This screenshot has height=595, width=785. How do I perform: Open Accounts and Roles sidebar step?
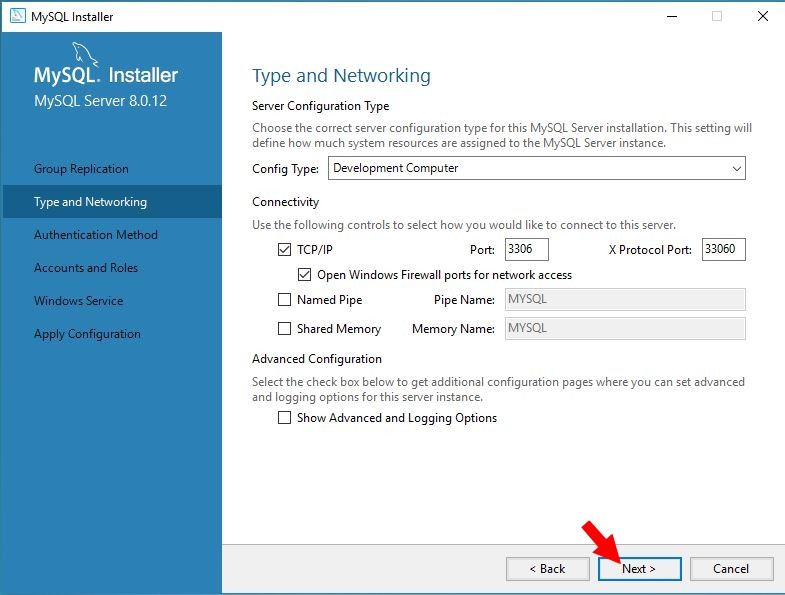pos(112,268)
